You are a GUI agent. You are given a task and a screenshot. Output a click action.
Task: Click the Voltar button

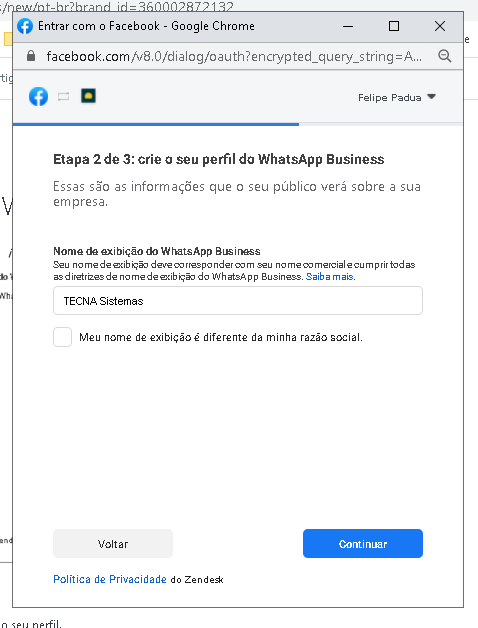[113, 543]
